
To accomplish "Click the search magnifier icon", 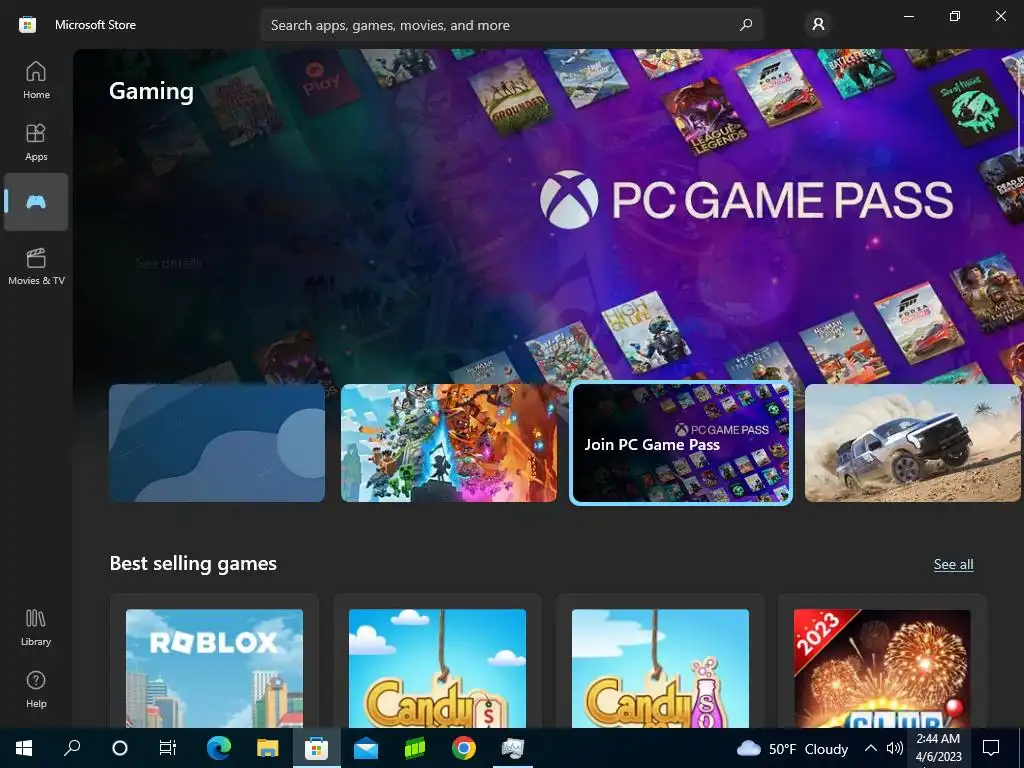I will [x=746, y=25].
